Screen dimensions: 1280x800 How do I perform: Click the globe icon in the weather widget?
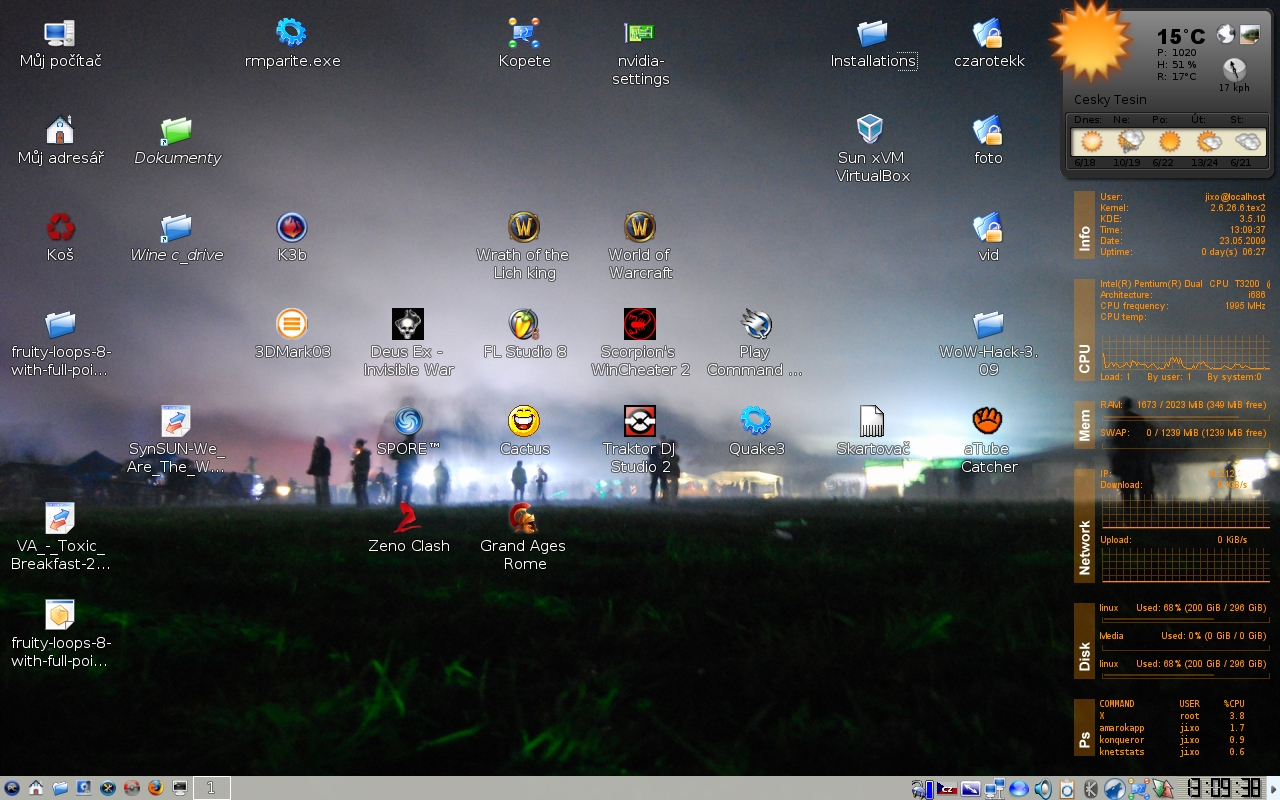point(1226,35)
